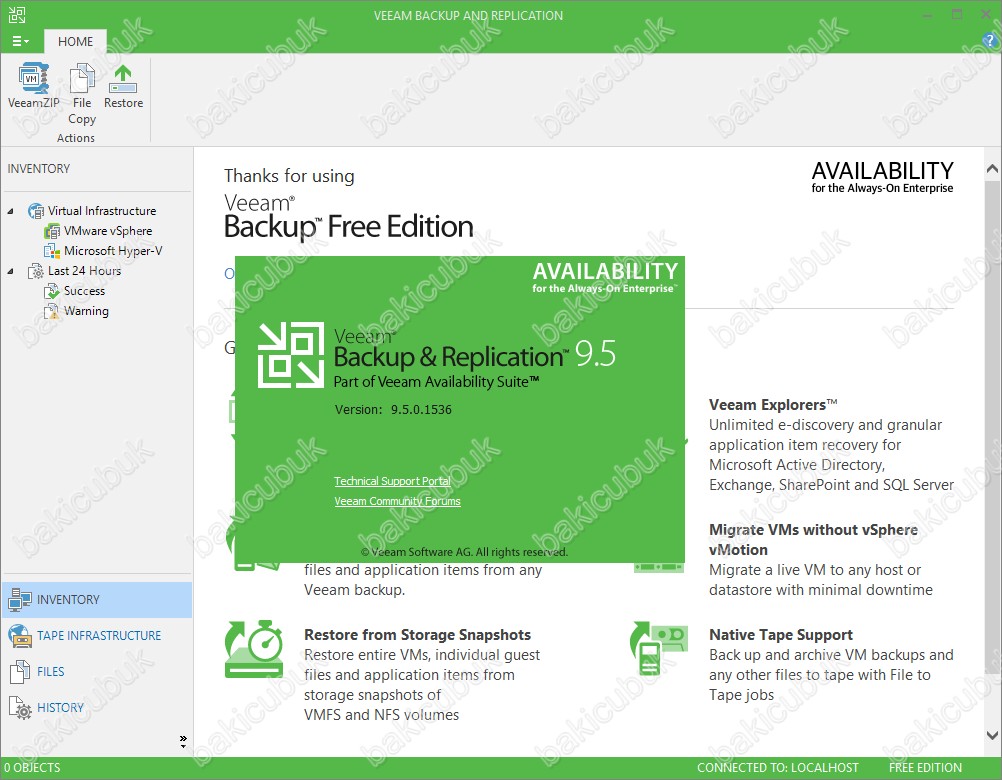Click the Tape Infrastructure icon

click(x=20, y=636)
